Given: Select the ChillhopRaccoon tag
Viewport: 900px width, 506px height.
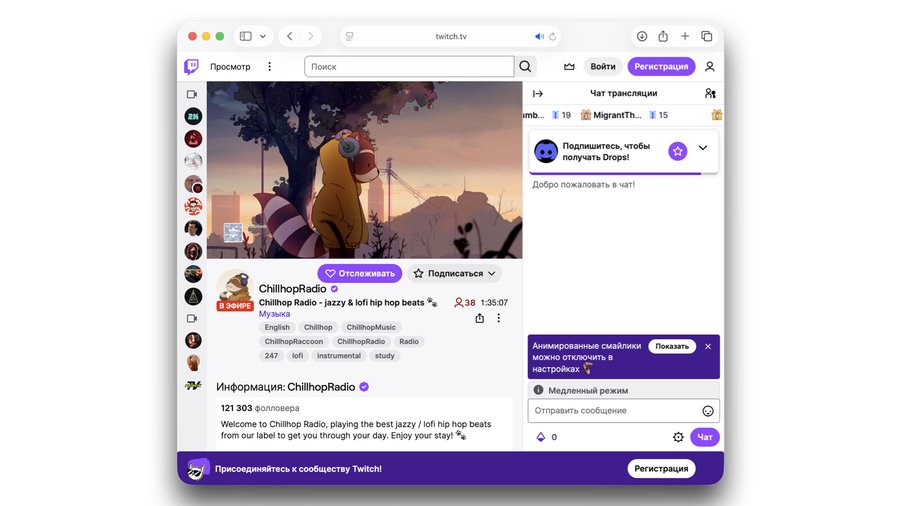Looking at the screenshot, I should [294, 341].
